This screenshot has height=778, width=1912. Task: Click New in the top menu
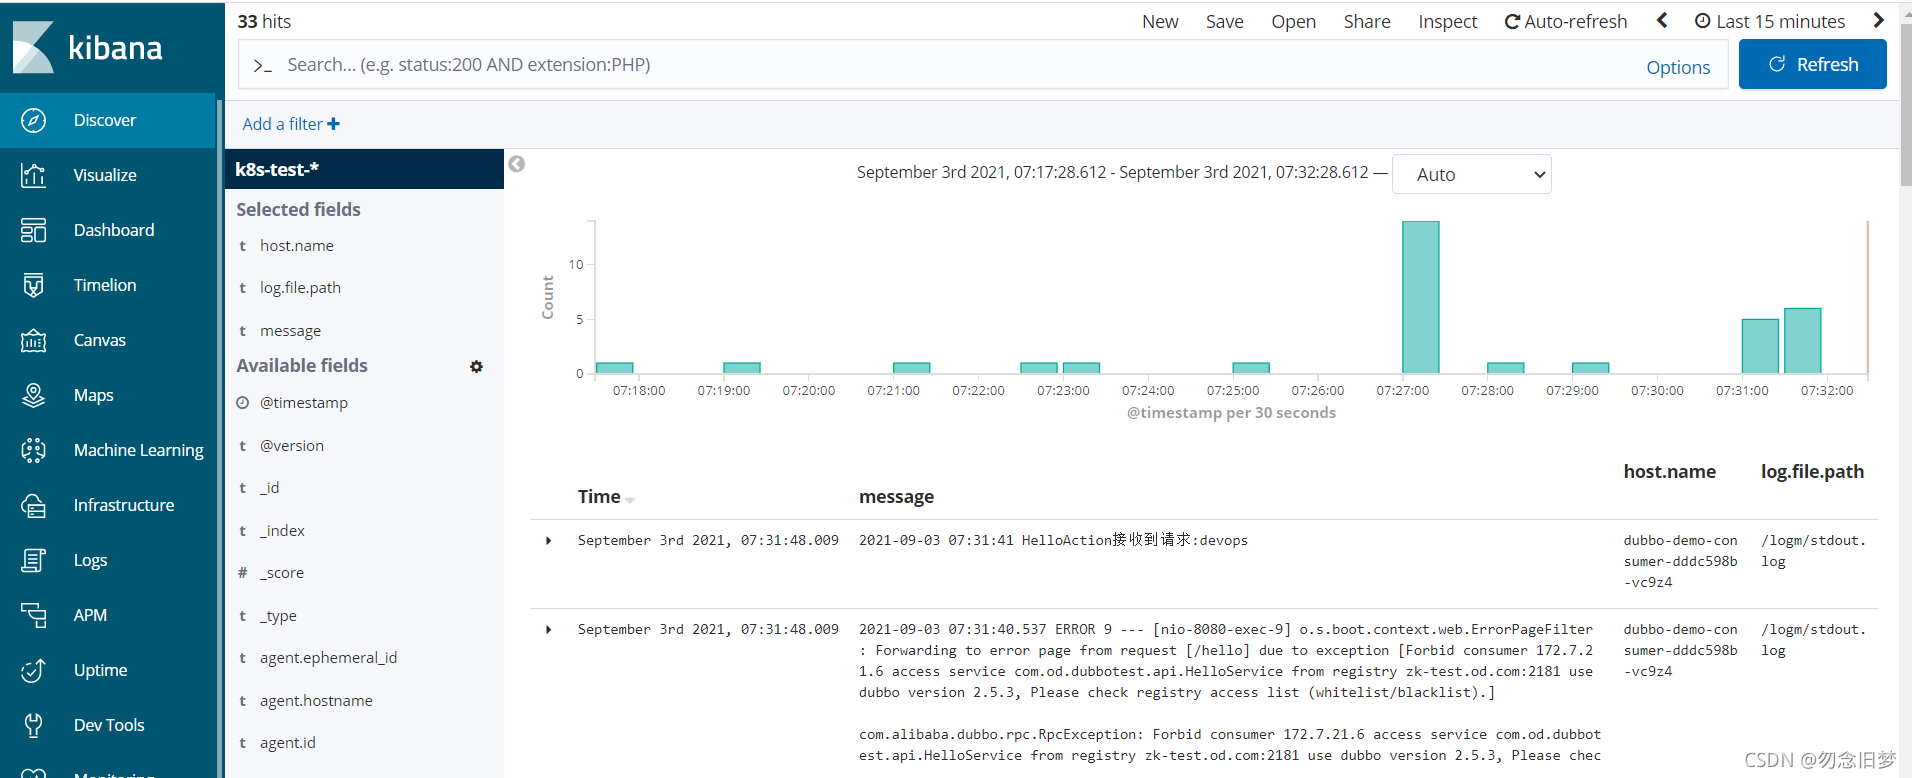(1160, 22)
